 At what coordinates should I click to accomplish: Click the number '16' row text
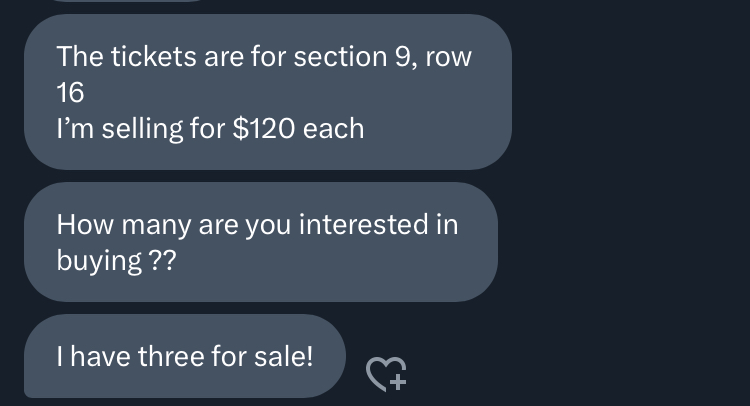click(71, 93)
